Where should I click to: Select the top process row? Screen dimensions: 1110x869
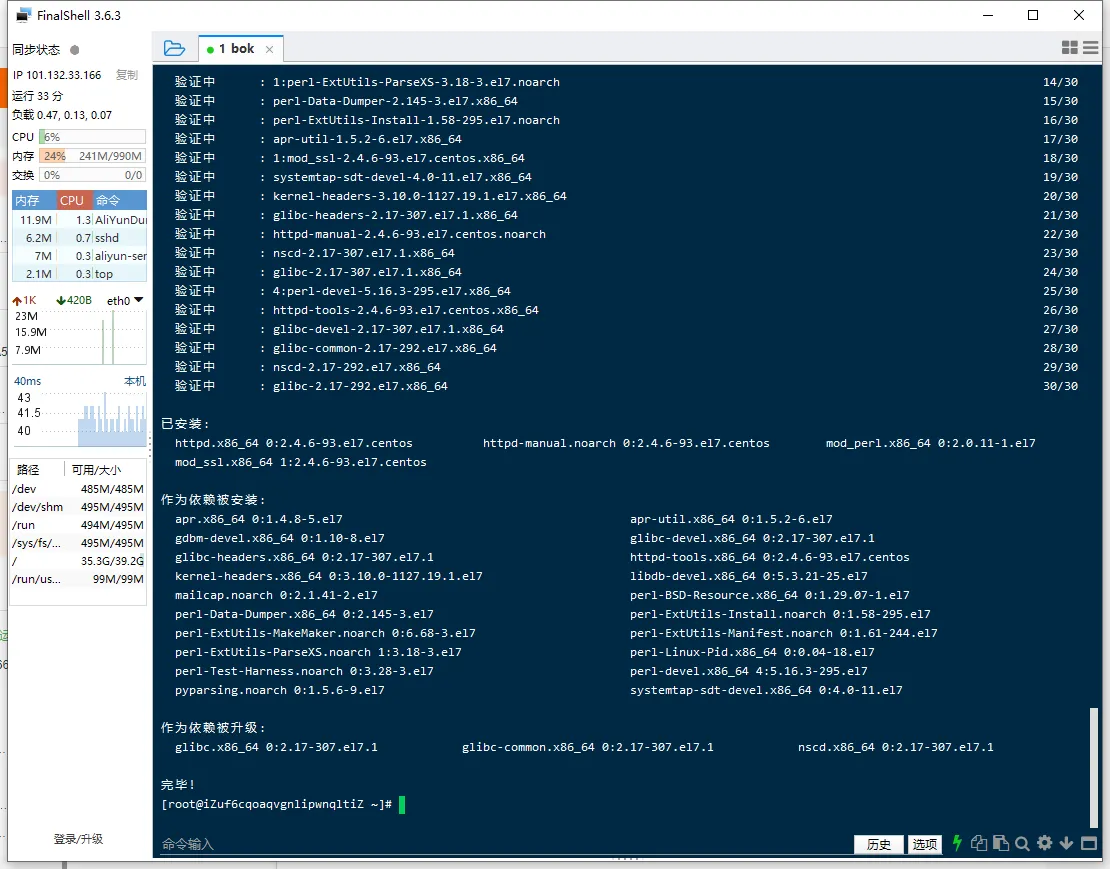point(79,274)
